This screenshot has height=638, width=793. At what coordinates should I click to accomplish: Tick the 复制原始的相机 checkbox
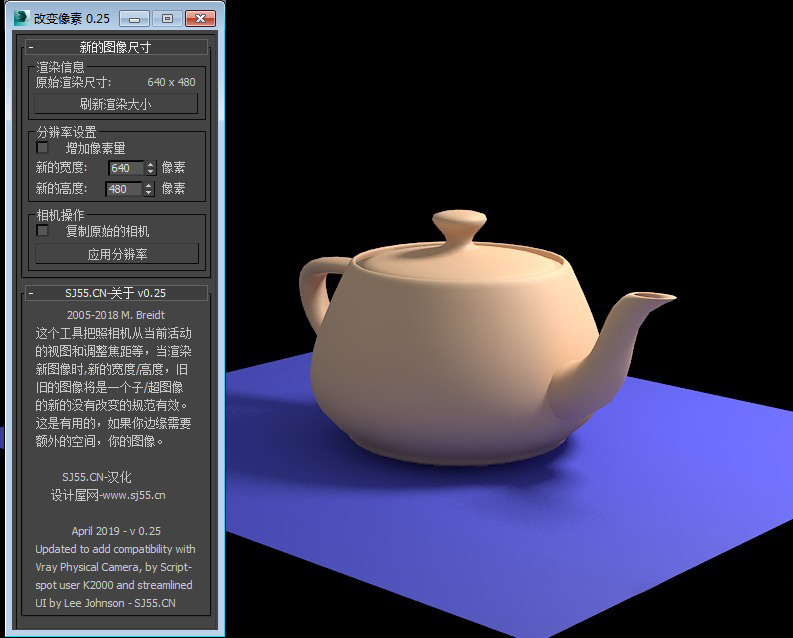pos(42,231)
